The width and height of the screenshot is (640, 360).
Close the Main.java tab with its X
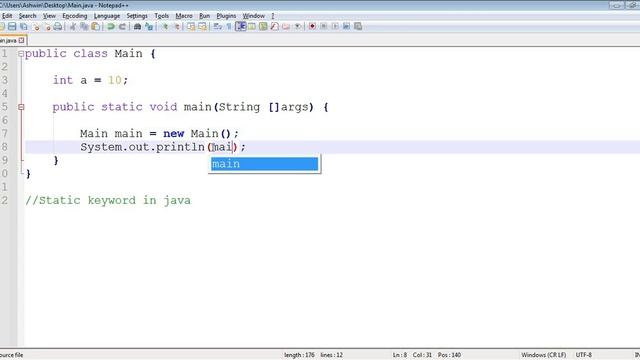21,40
